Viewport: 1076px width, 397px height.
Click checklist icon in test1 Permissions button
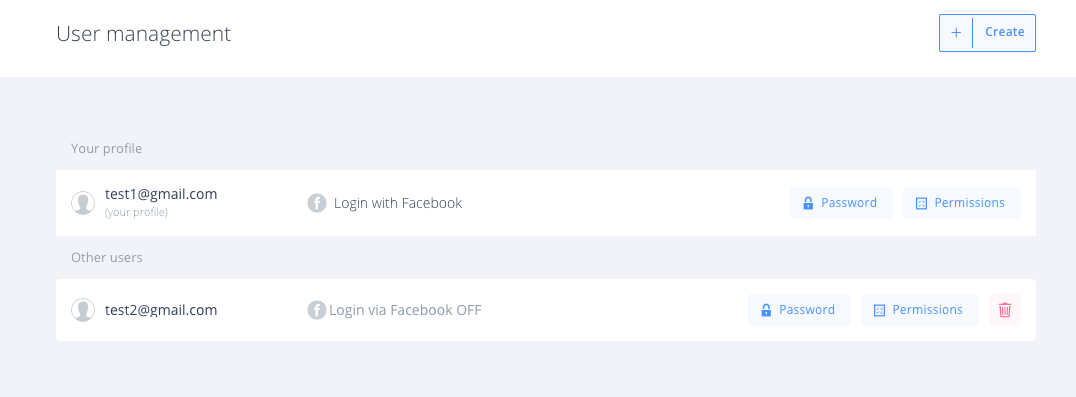922,203
